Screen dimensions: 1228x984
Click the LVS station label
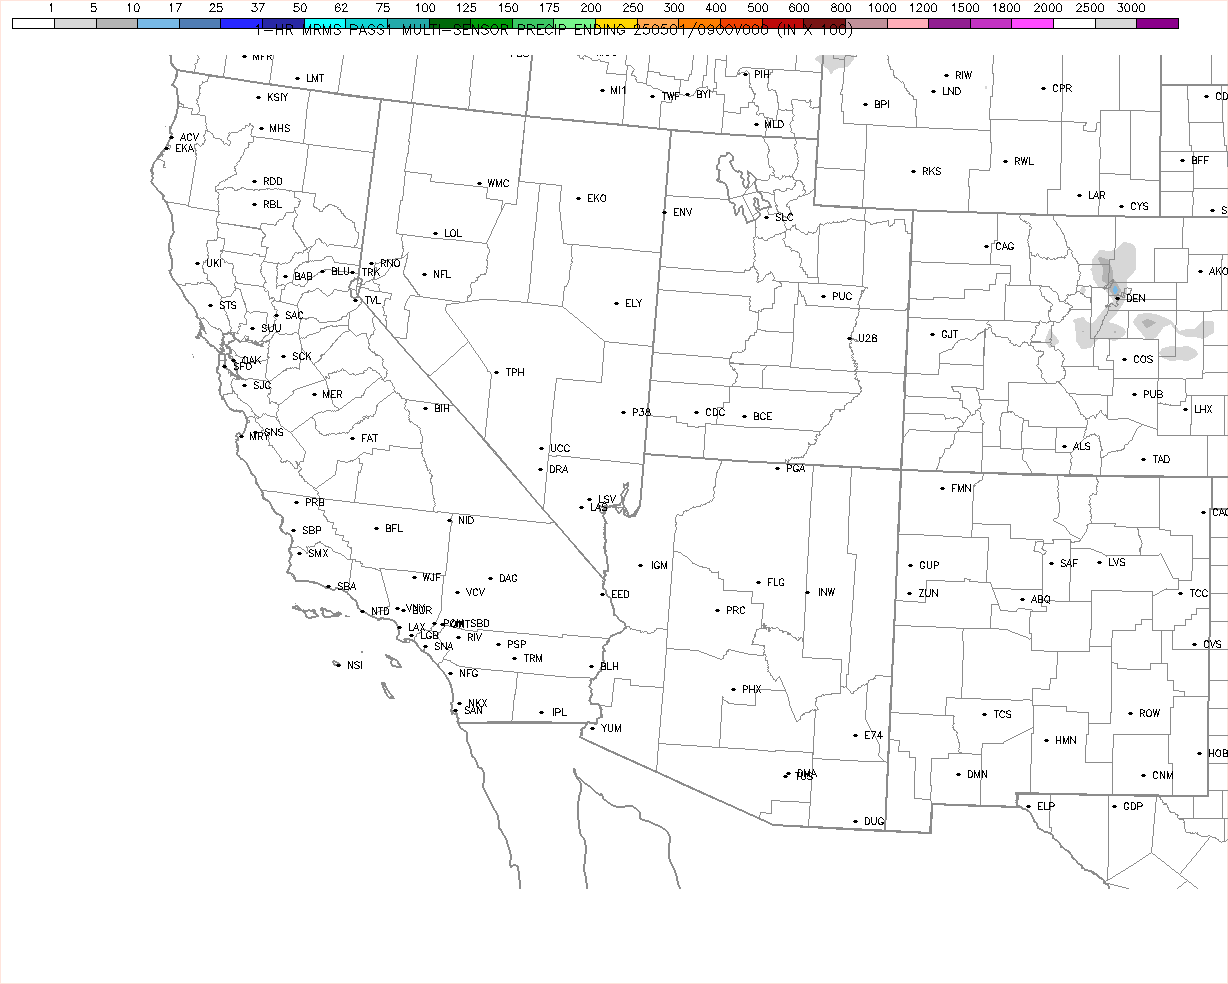click(1117, 563)
